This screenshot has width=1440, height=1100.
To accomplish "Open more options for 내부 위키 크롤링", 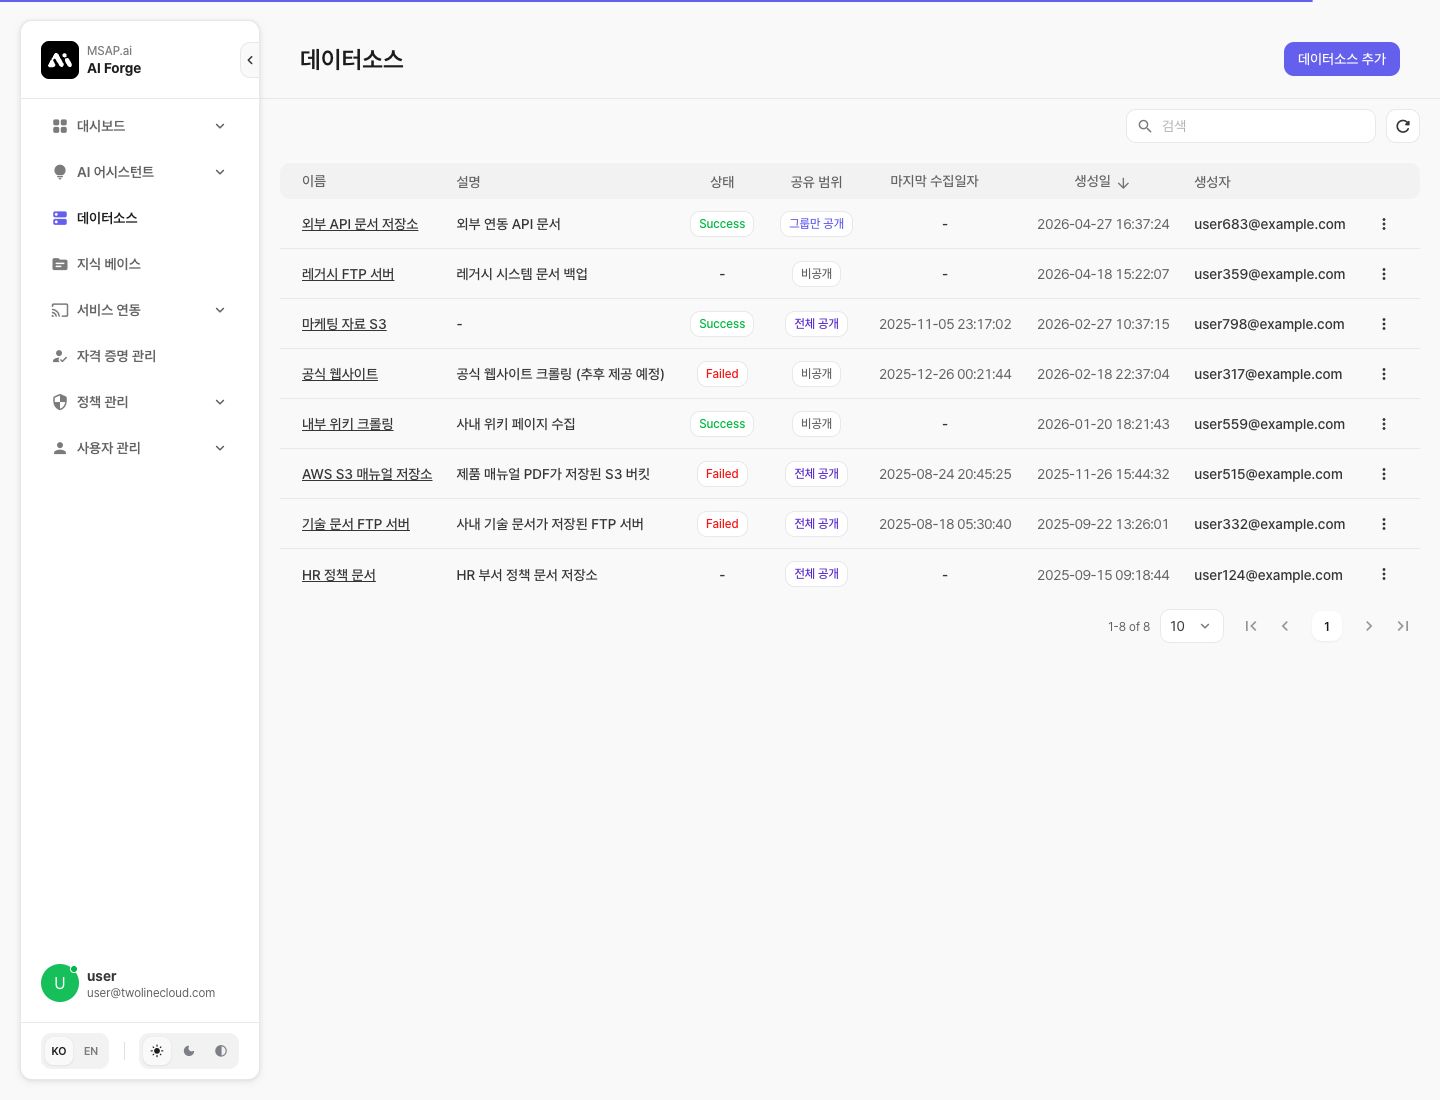I will click(1384, 424).
